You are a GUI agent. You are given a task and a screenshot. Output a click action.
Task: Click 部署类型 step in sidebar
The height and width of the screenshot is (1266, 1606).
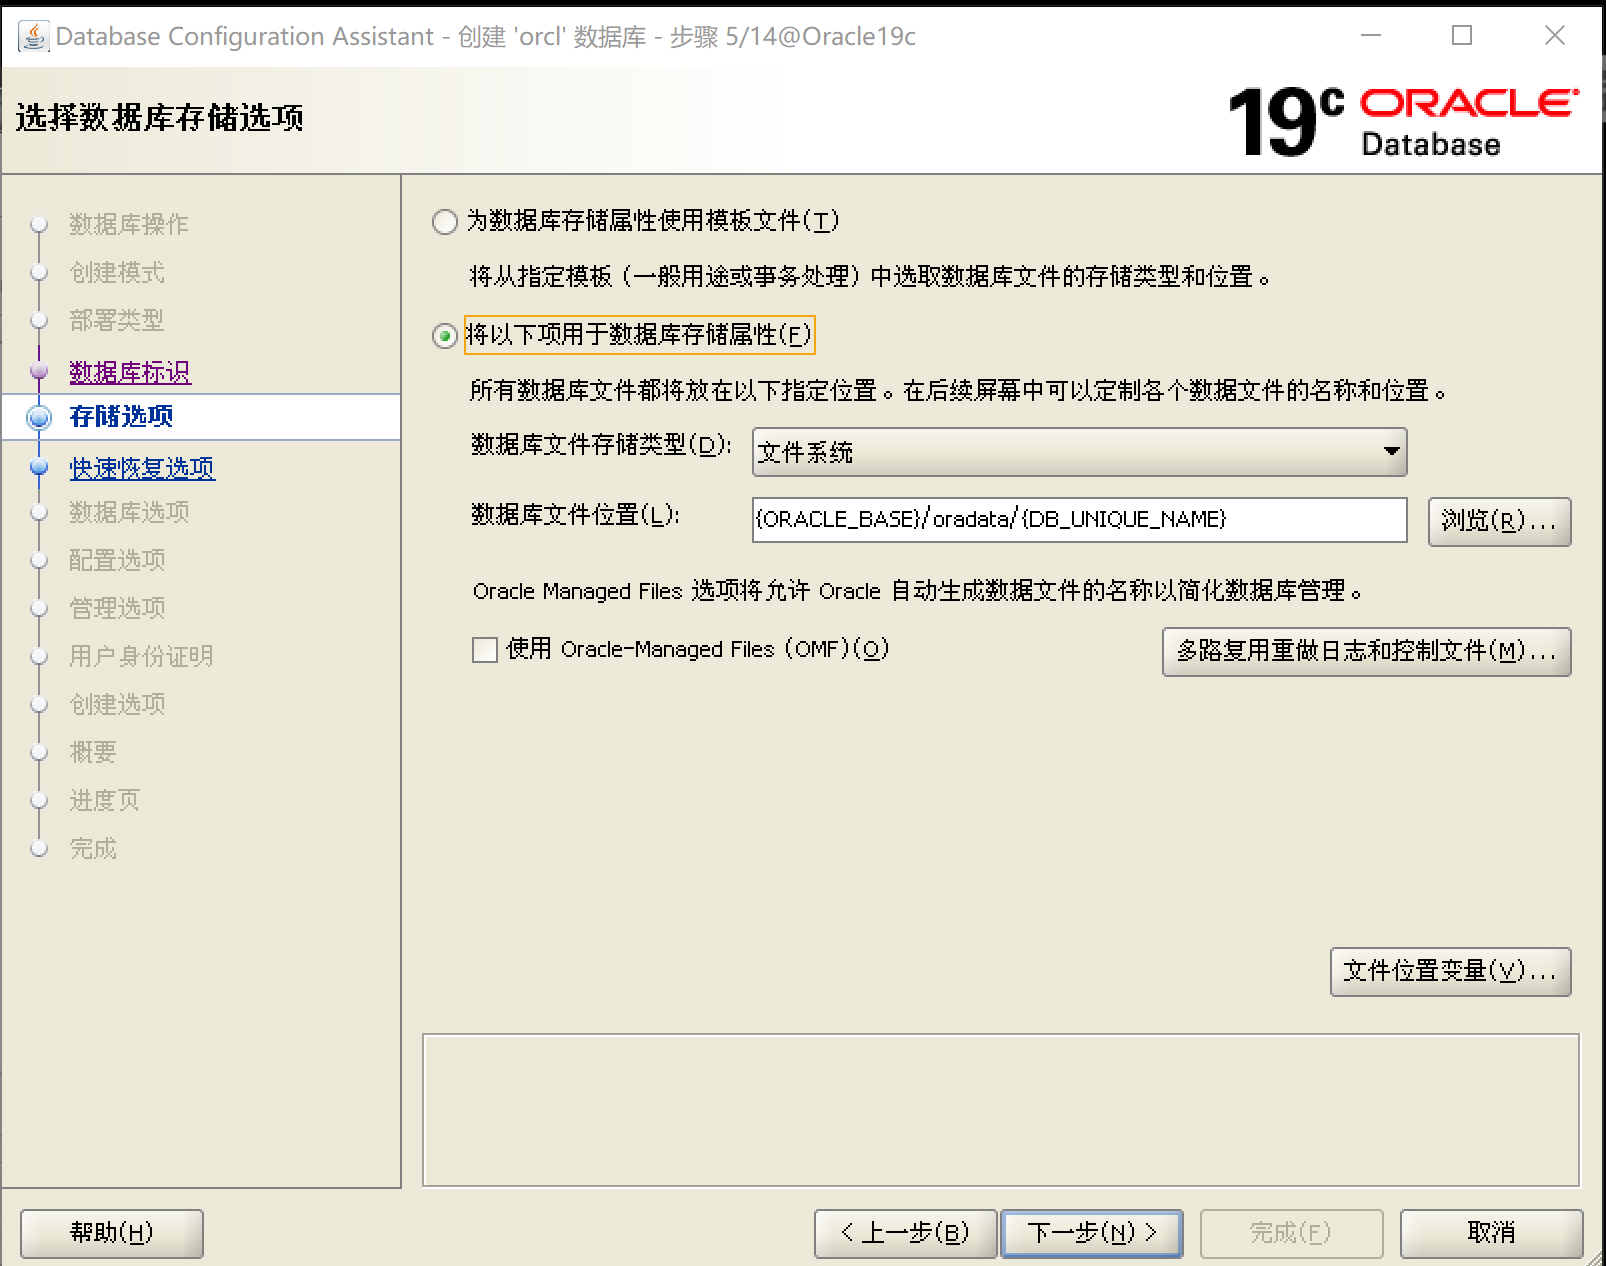(117, 320)
